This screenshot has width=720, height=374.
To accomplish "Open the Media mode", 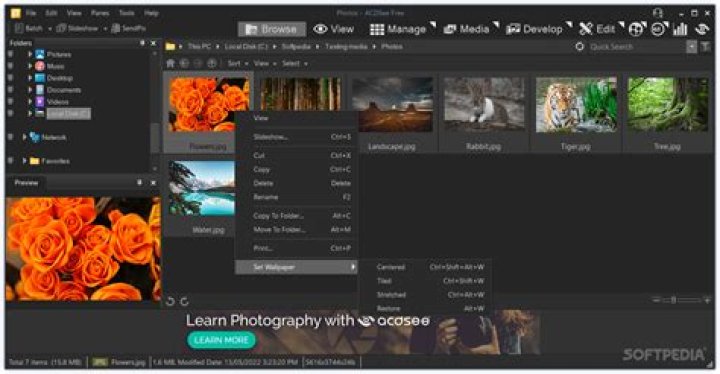I will [467, 29].
